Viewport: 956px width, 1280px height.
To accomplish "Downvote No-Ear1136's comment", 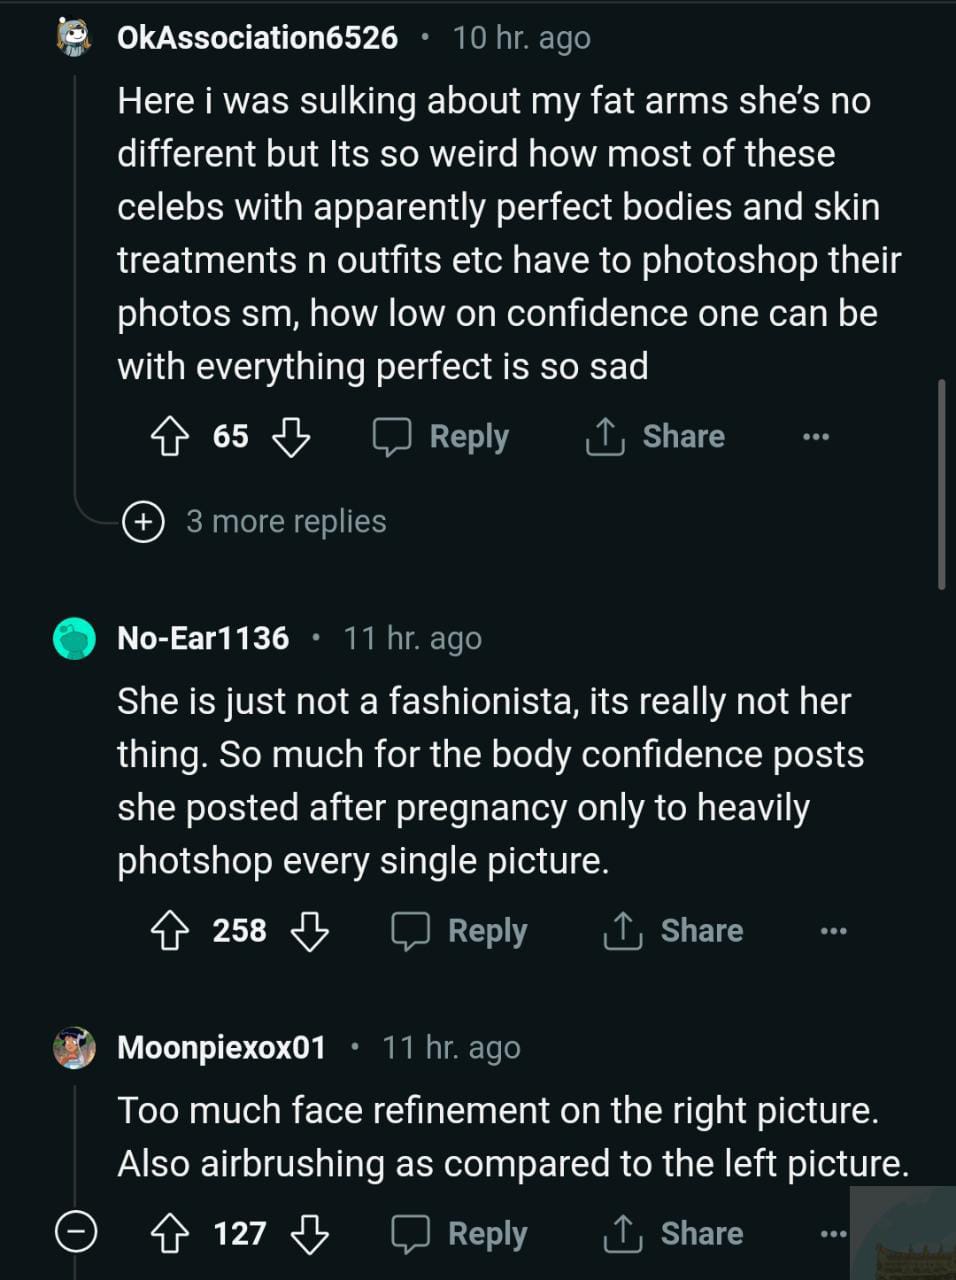I will click(x=309, y=931).
